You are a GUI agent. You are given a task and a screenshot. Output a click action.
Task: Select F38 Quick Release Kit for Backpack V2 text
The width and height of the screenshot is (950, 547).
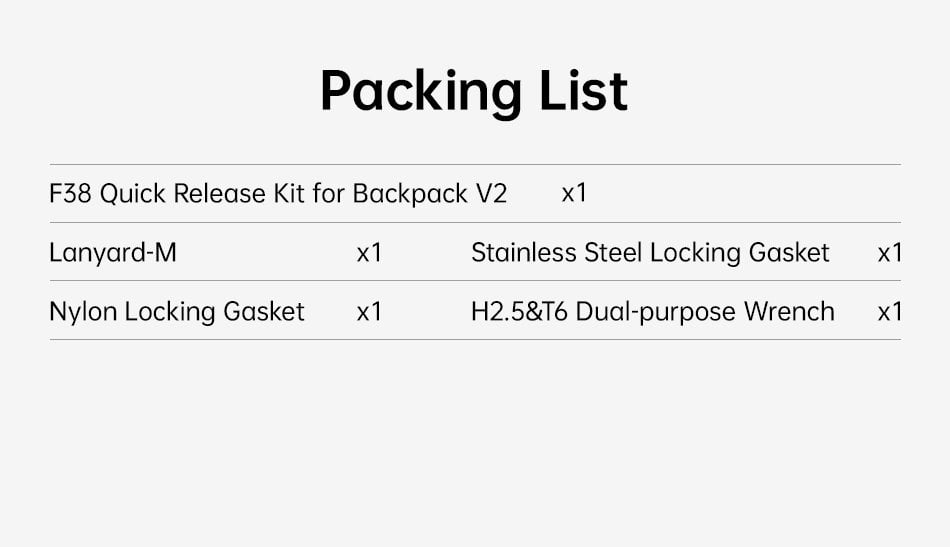[277, 194]
